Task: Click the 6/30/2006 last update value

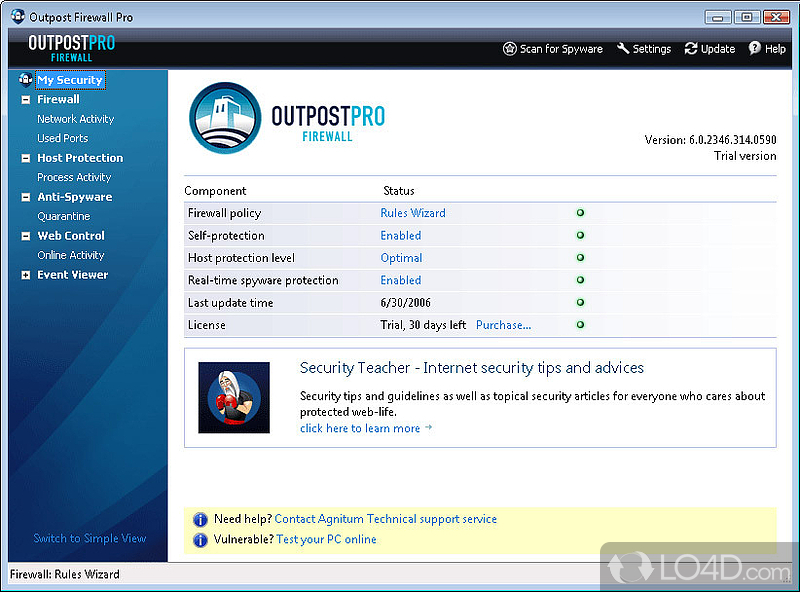Action: point(406,303)
